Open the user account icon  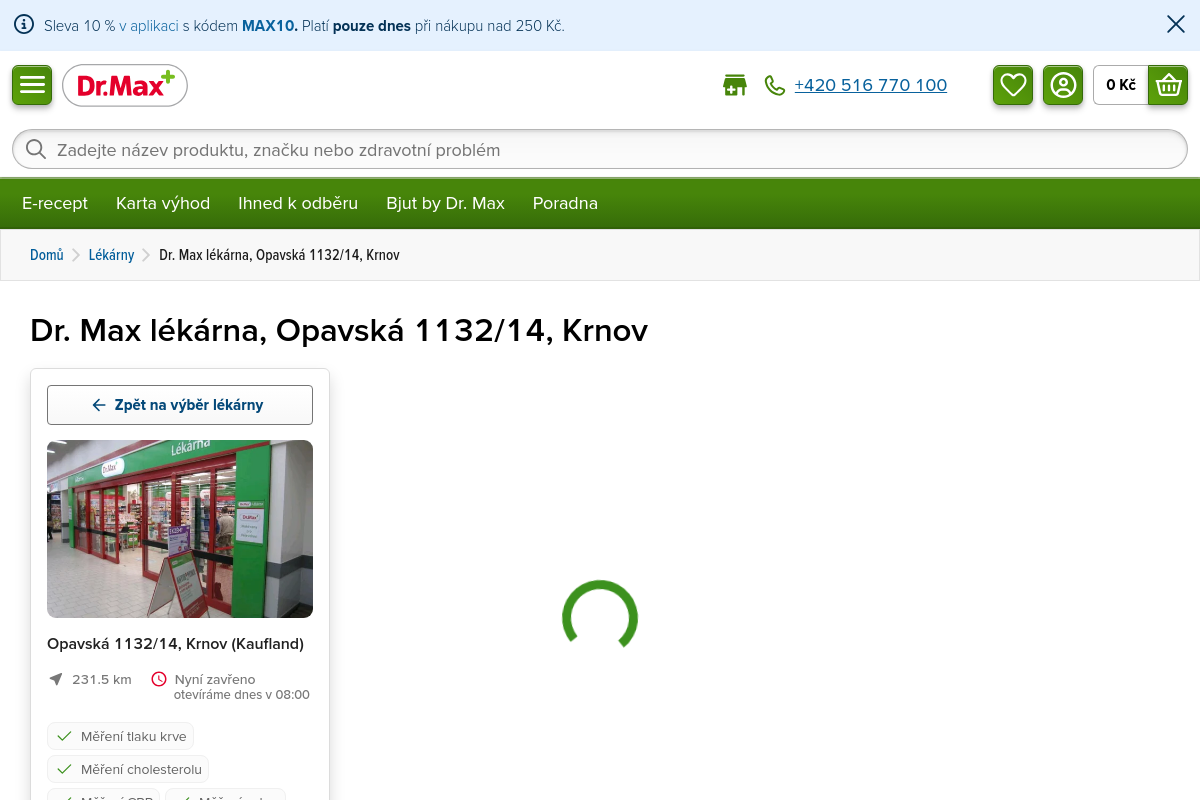(x=1063, y=85)
